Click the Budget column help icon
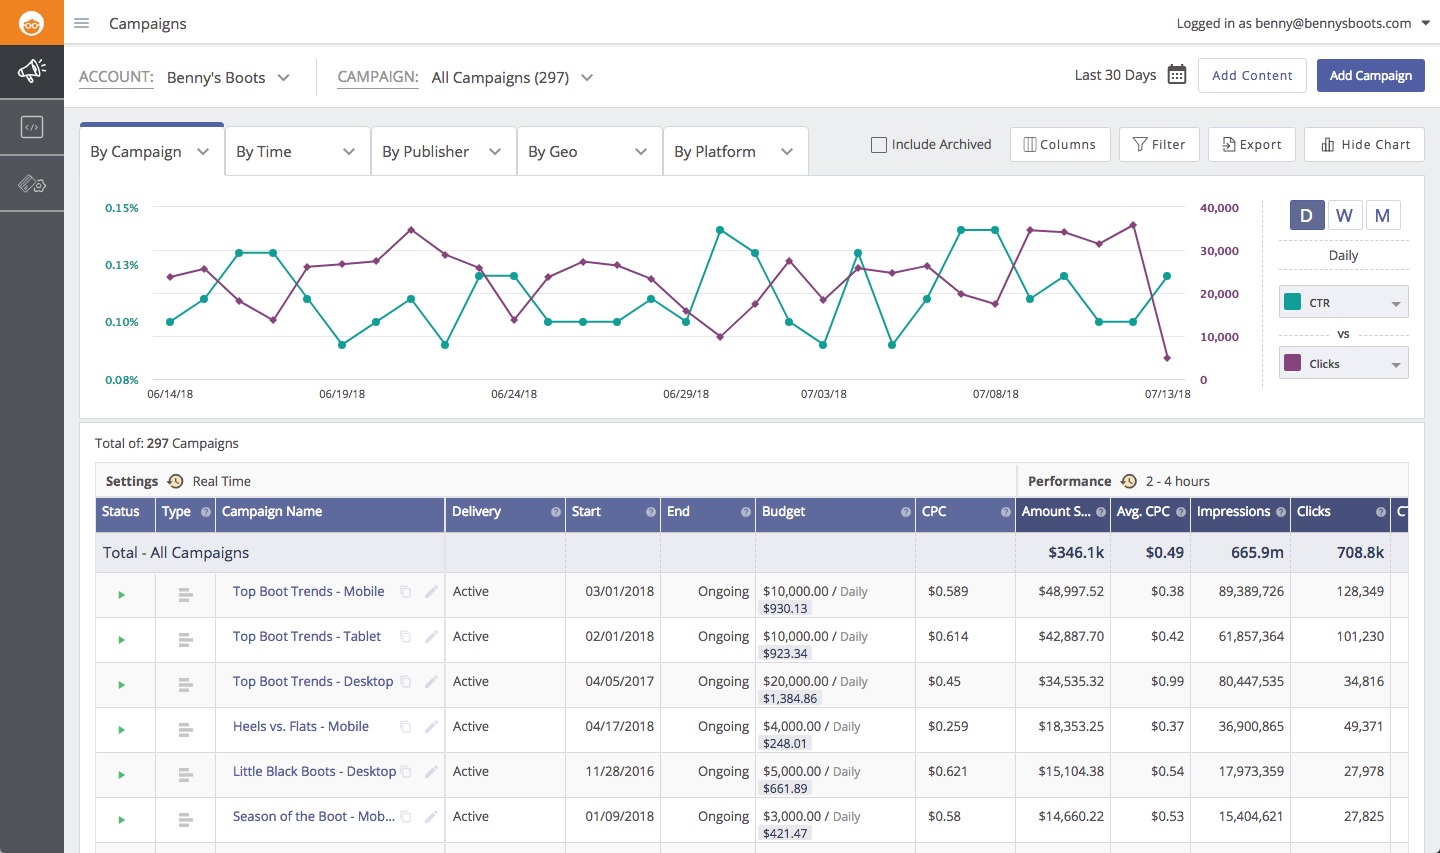The width and height of the screenshot is (1440, 853). (x=905, y=512)
